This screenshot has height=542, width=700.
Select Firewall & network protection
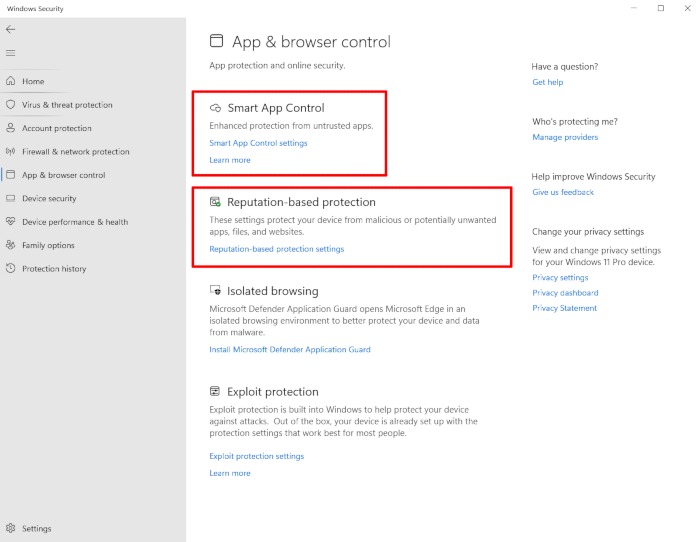[76, 152]
